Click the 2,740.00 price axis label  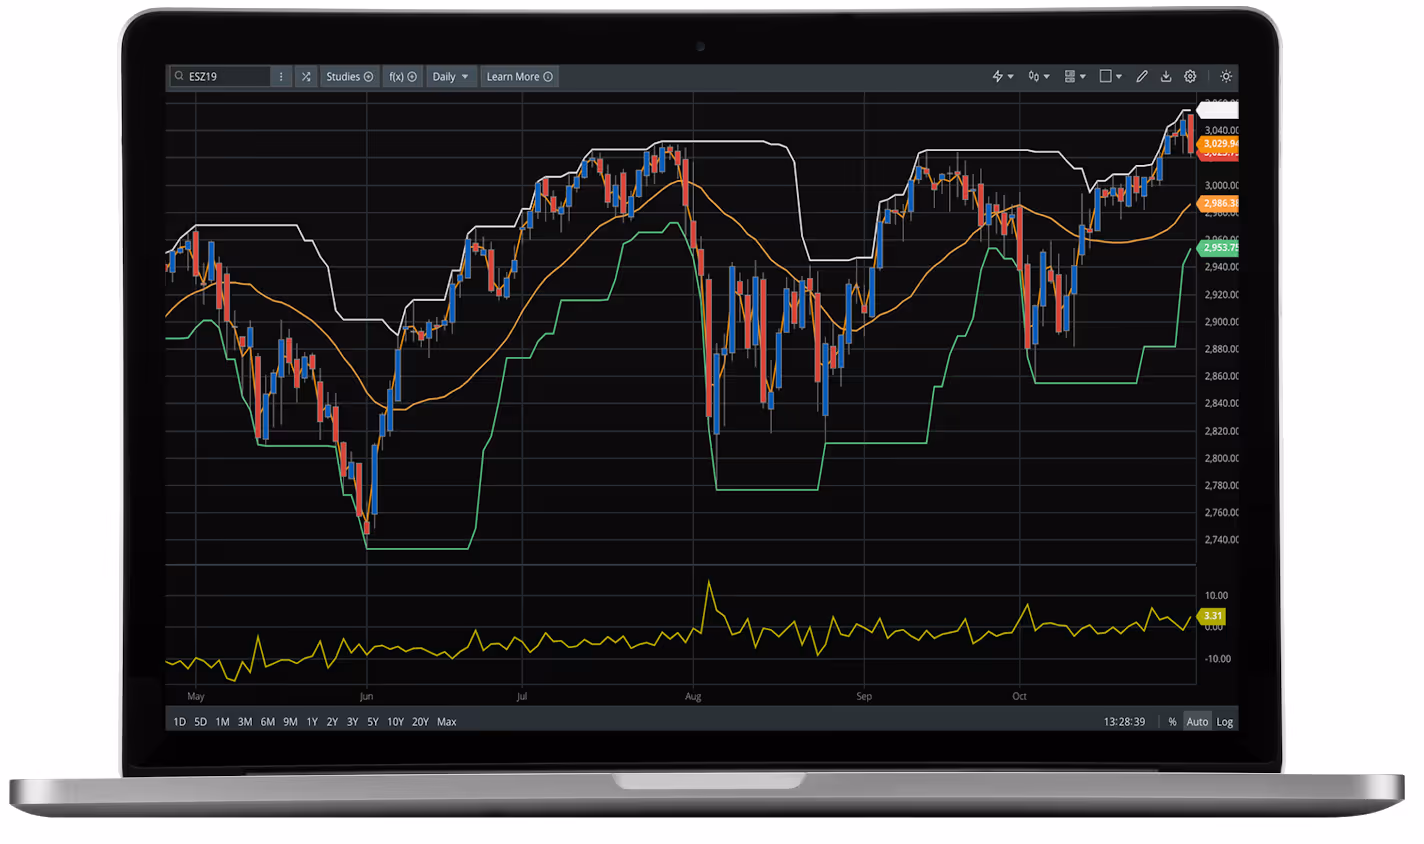[1221, 540]
